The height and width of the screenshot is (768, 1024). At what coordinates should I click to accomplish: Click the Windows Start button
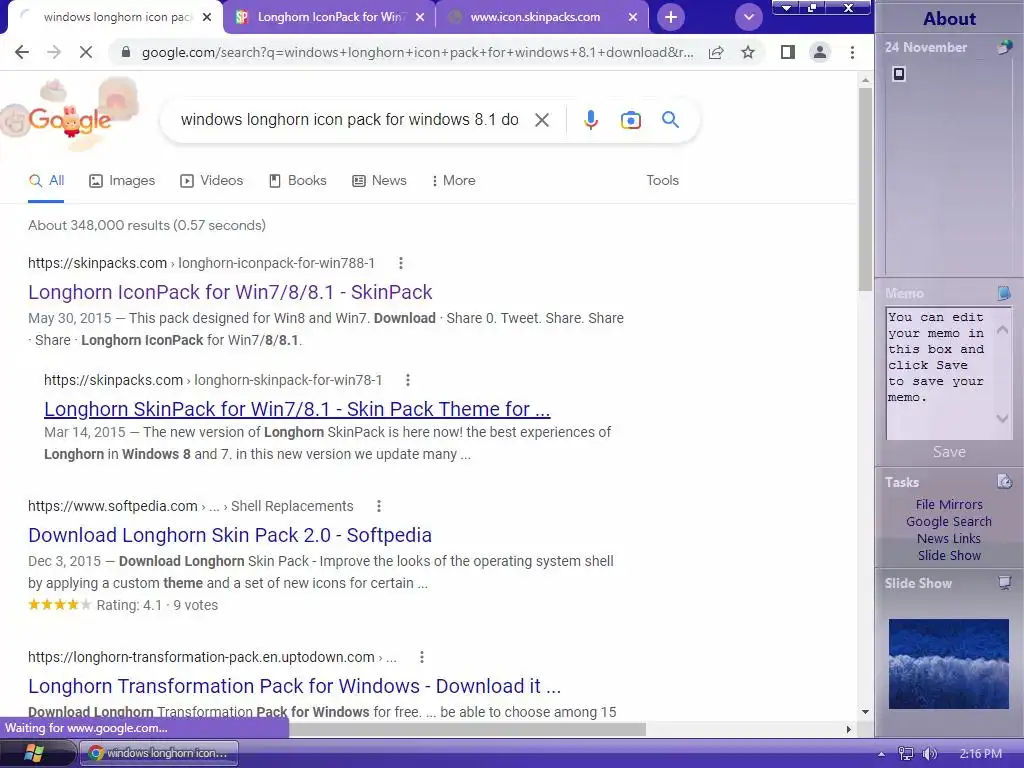click(x=34, y=753)
